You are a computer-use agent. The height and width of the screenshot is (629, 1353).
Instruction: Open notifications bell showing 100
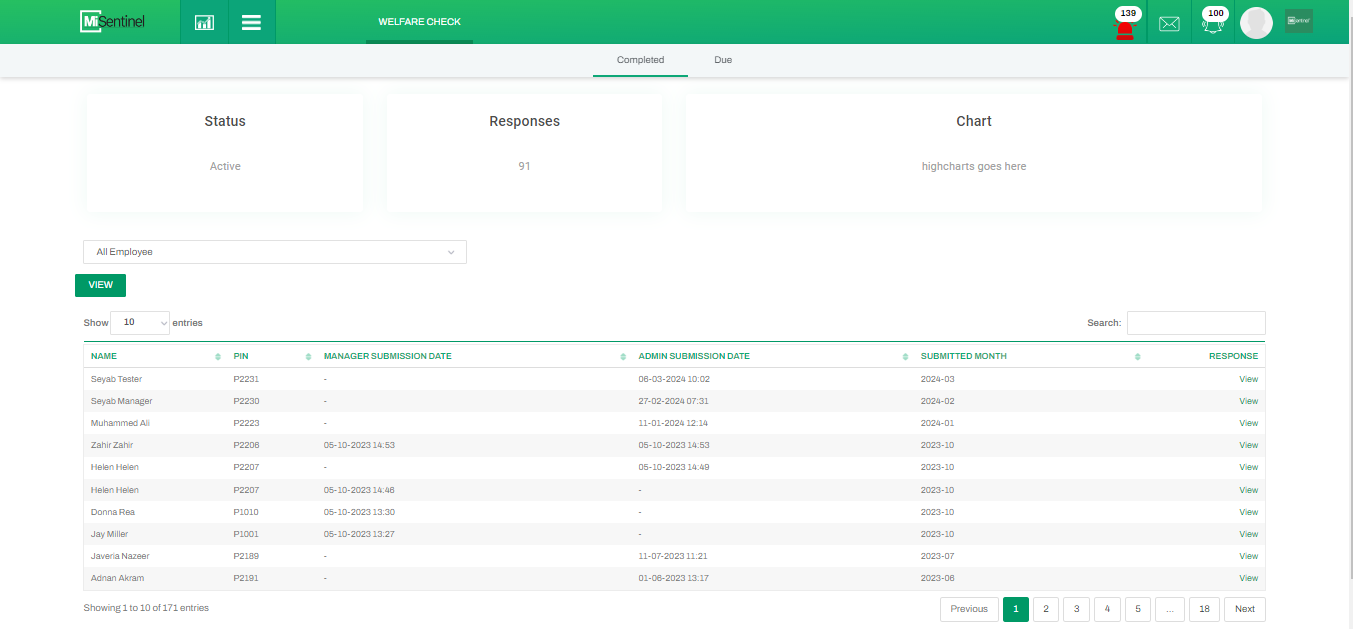coord(1213,24)
